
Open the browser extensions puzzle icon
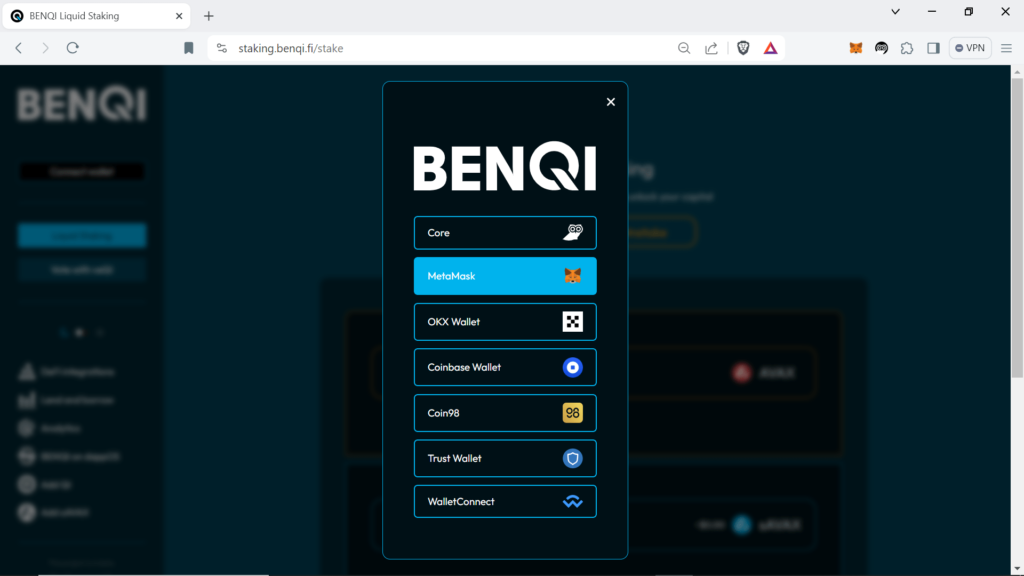(x=907, y=48)
